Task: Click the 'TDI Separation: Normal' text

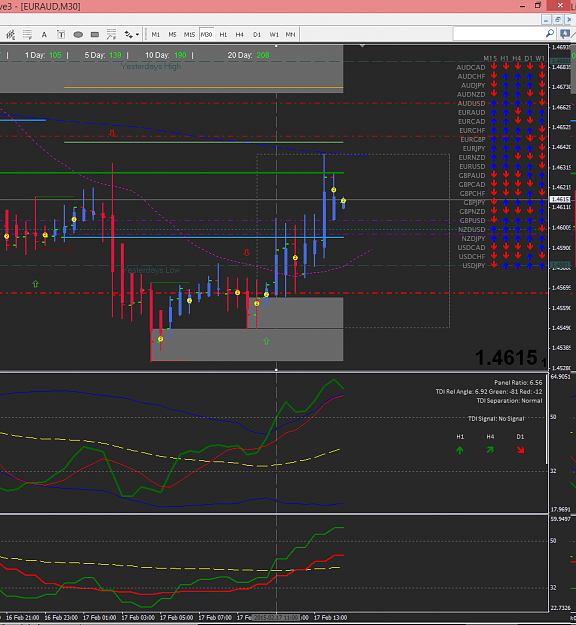Action: (509, 401)
